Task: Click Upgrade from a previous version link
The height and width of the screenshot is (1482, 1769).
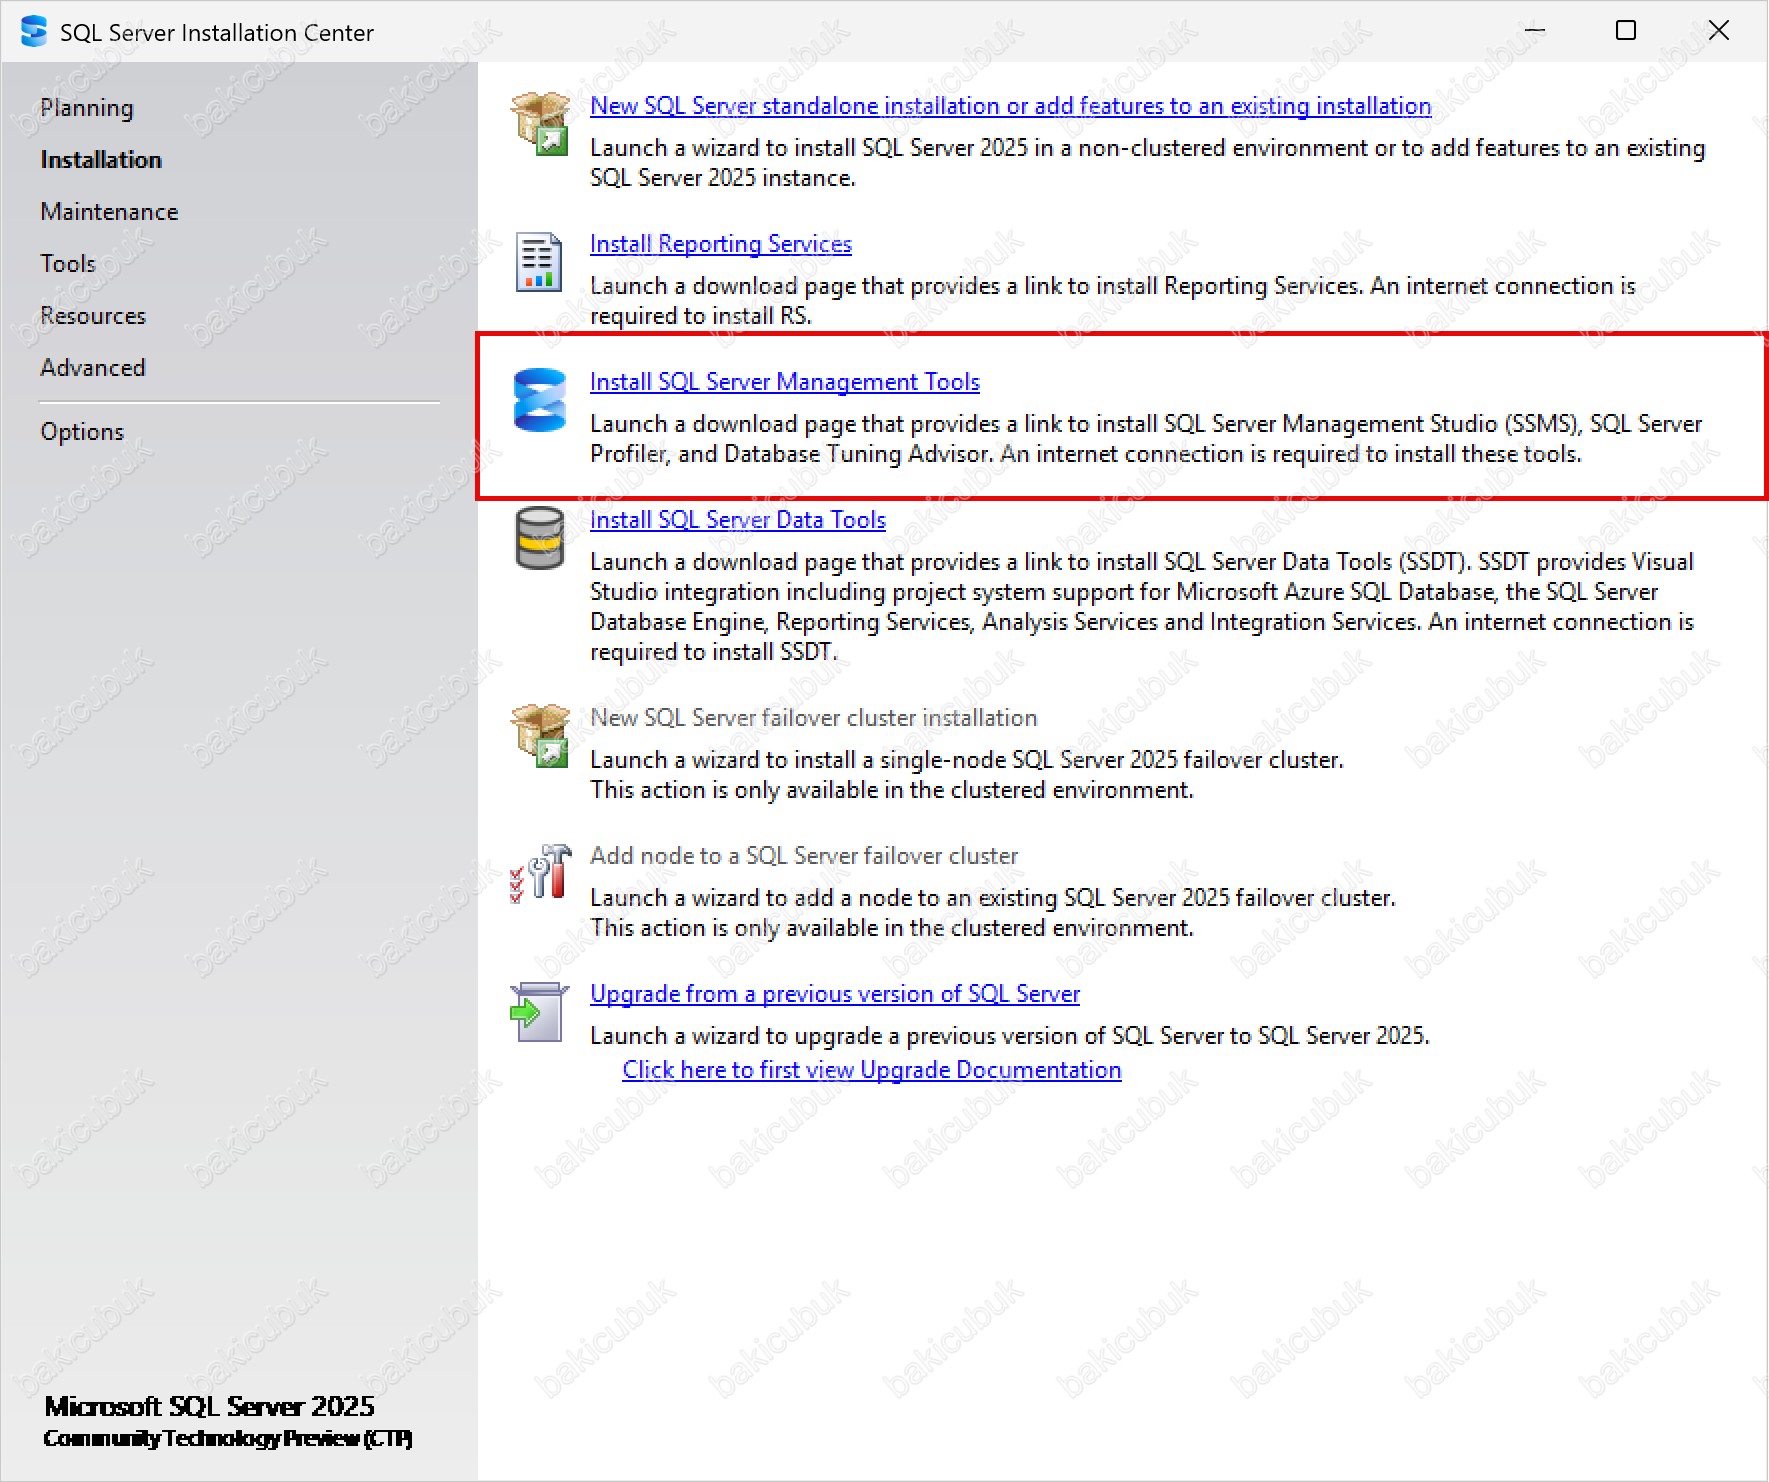Action: [x=835, y=994]
